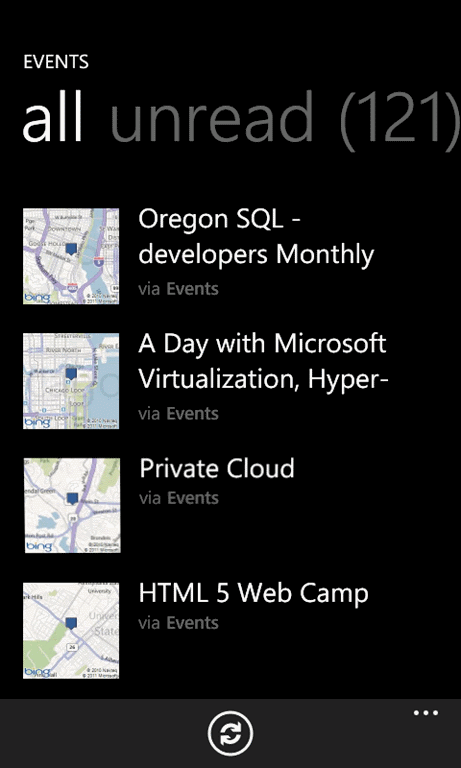Image resolution: width=461 pixels, height=768 pixels.
Task: Click the bing logo on Private Cloud map
Action: pyautogui.click(x=38, y=547)
